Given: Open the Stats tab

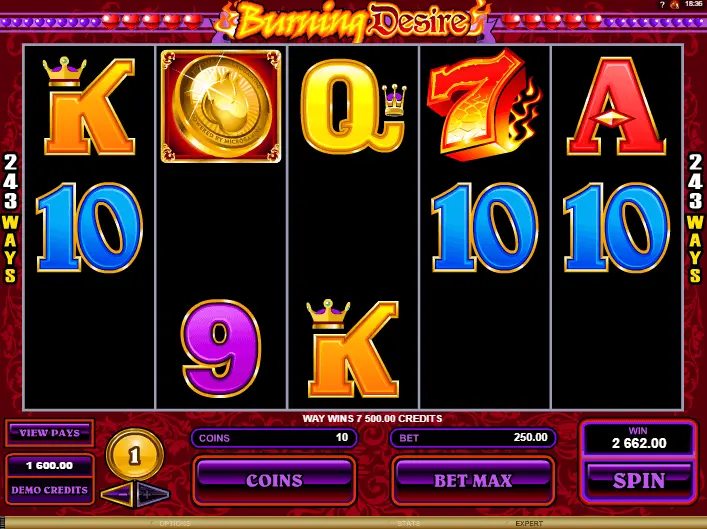Looking at the screenshot, I should coord(409,524).
